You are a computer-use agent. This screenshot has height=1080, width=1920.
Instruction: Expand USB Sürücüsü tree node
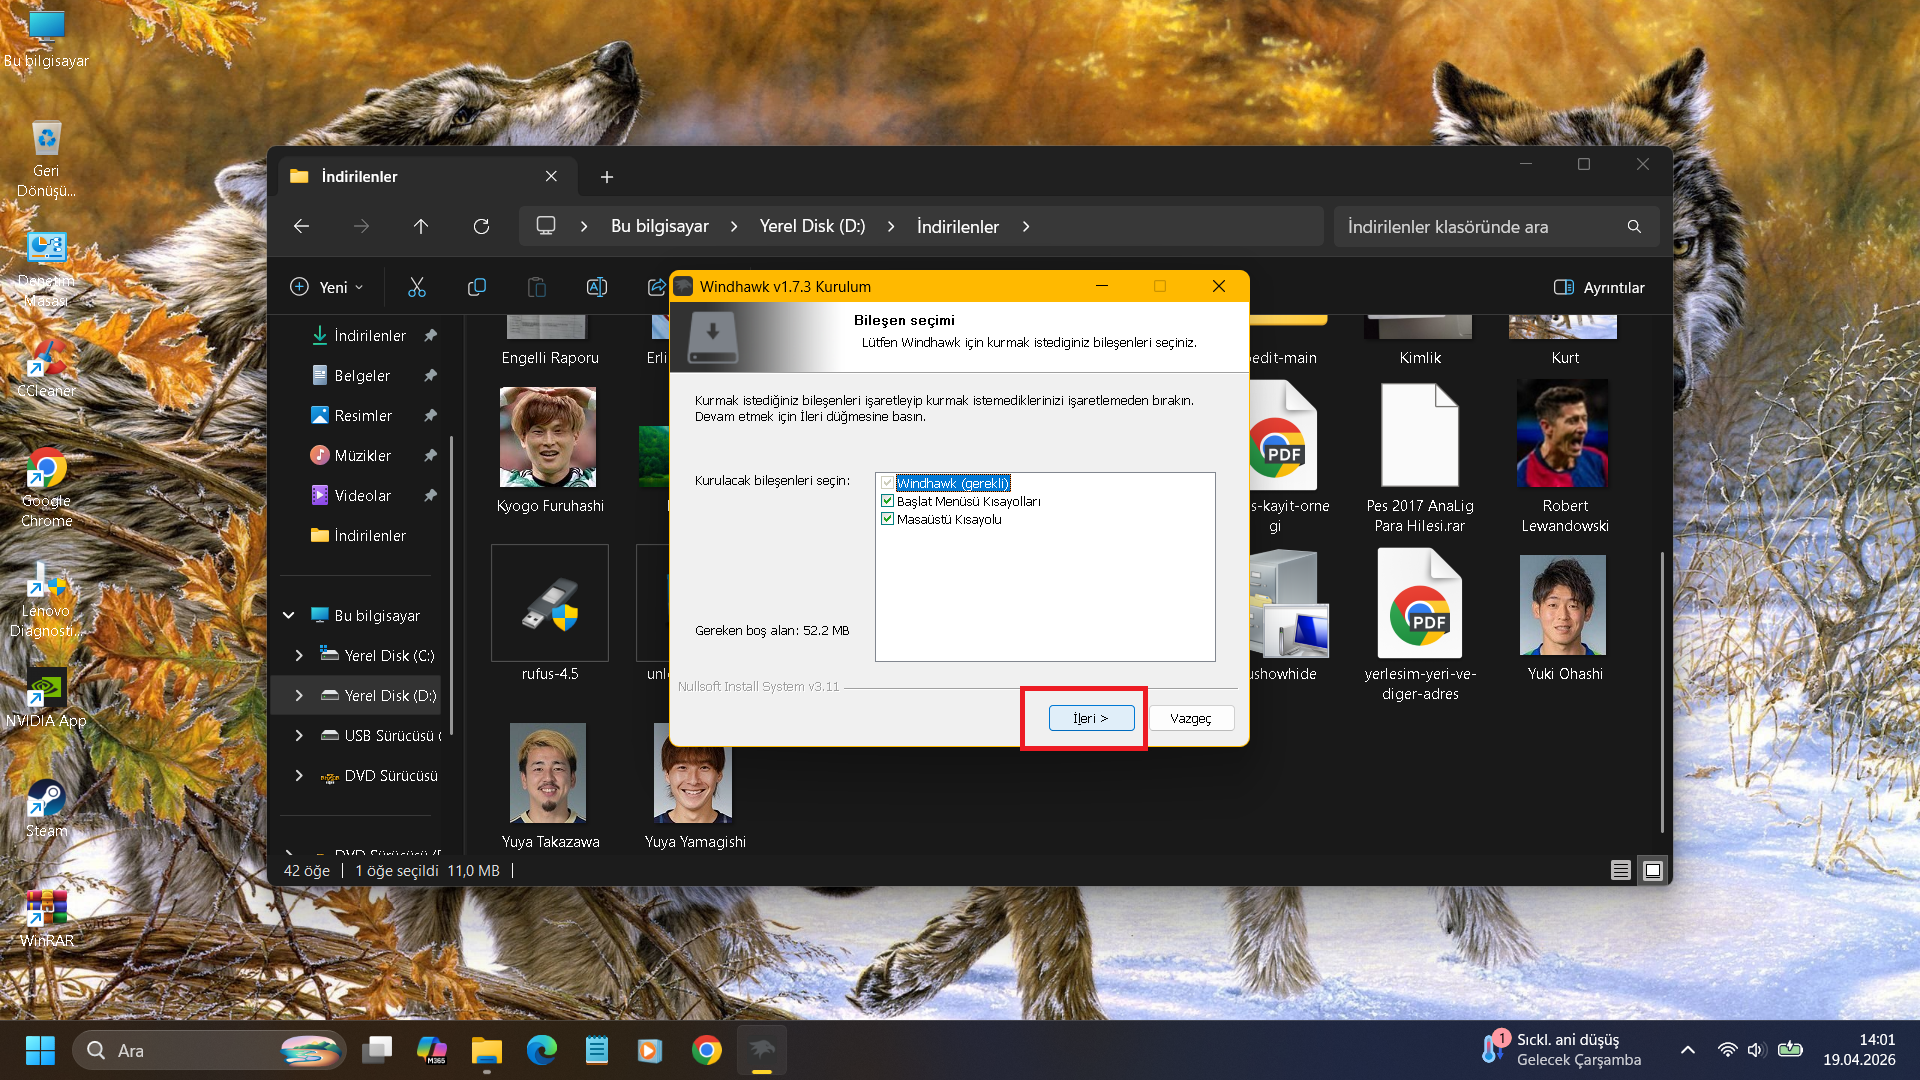coord(299,736)
